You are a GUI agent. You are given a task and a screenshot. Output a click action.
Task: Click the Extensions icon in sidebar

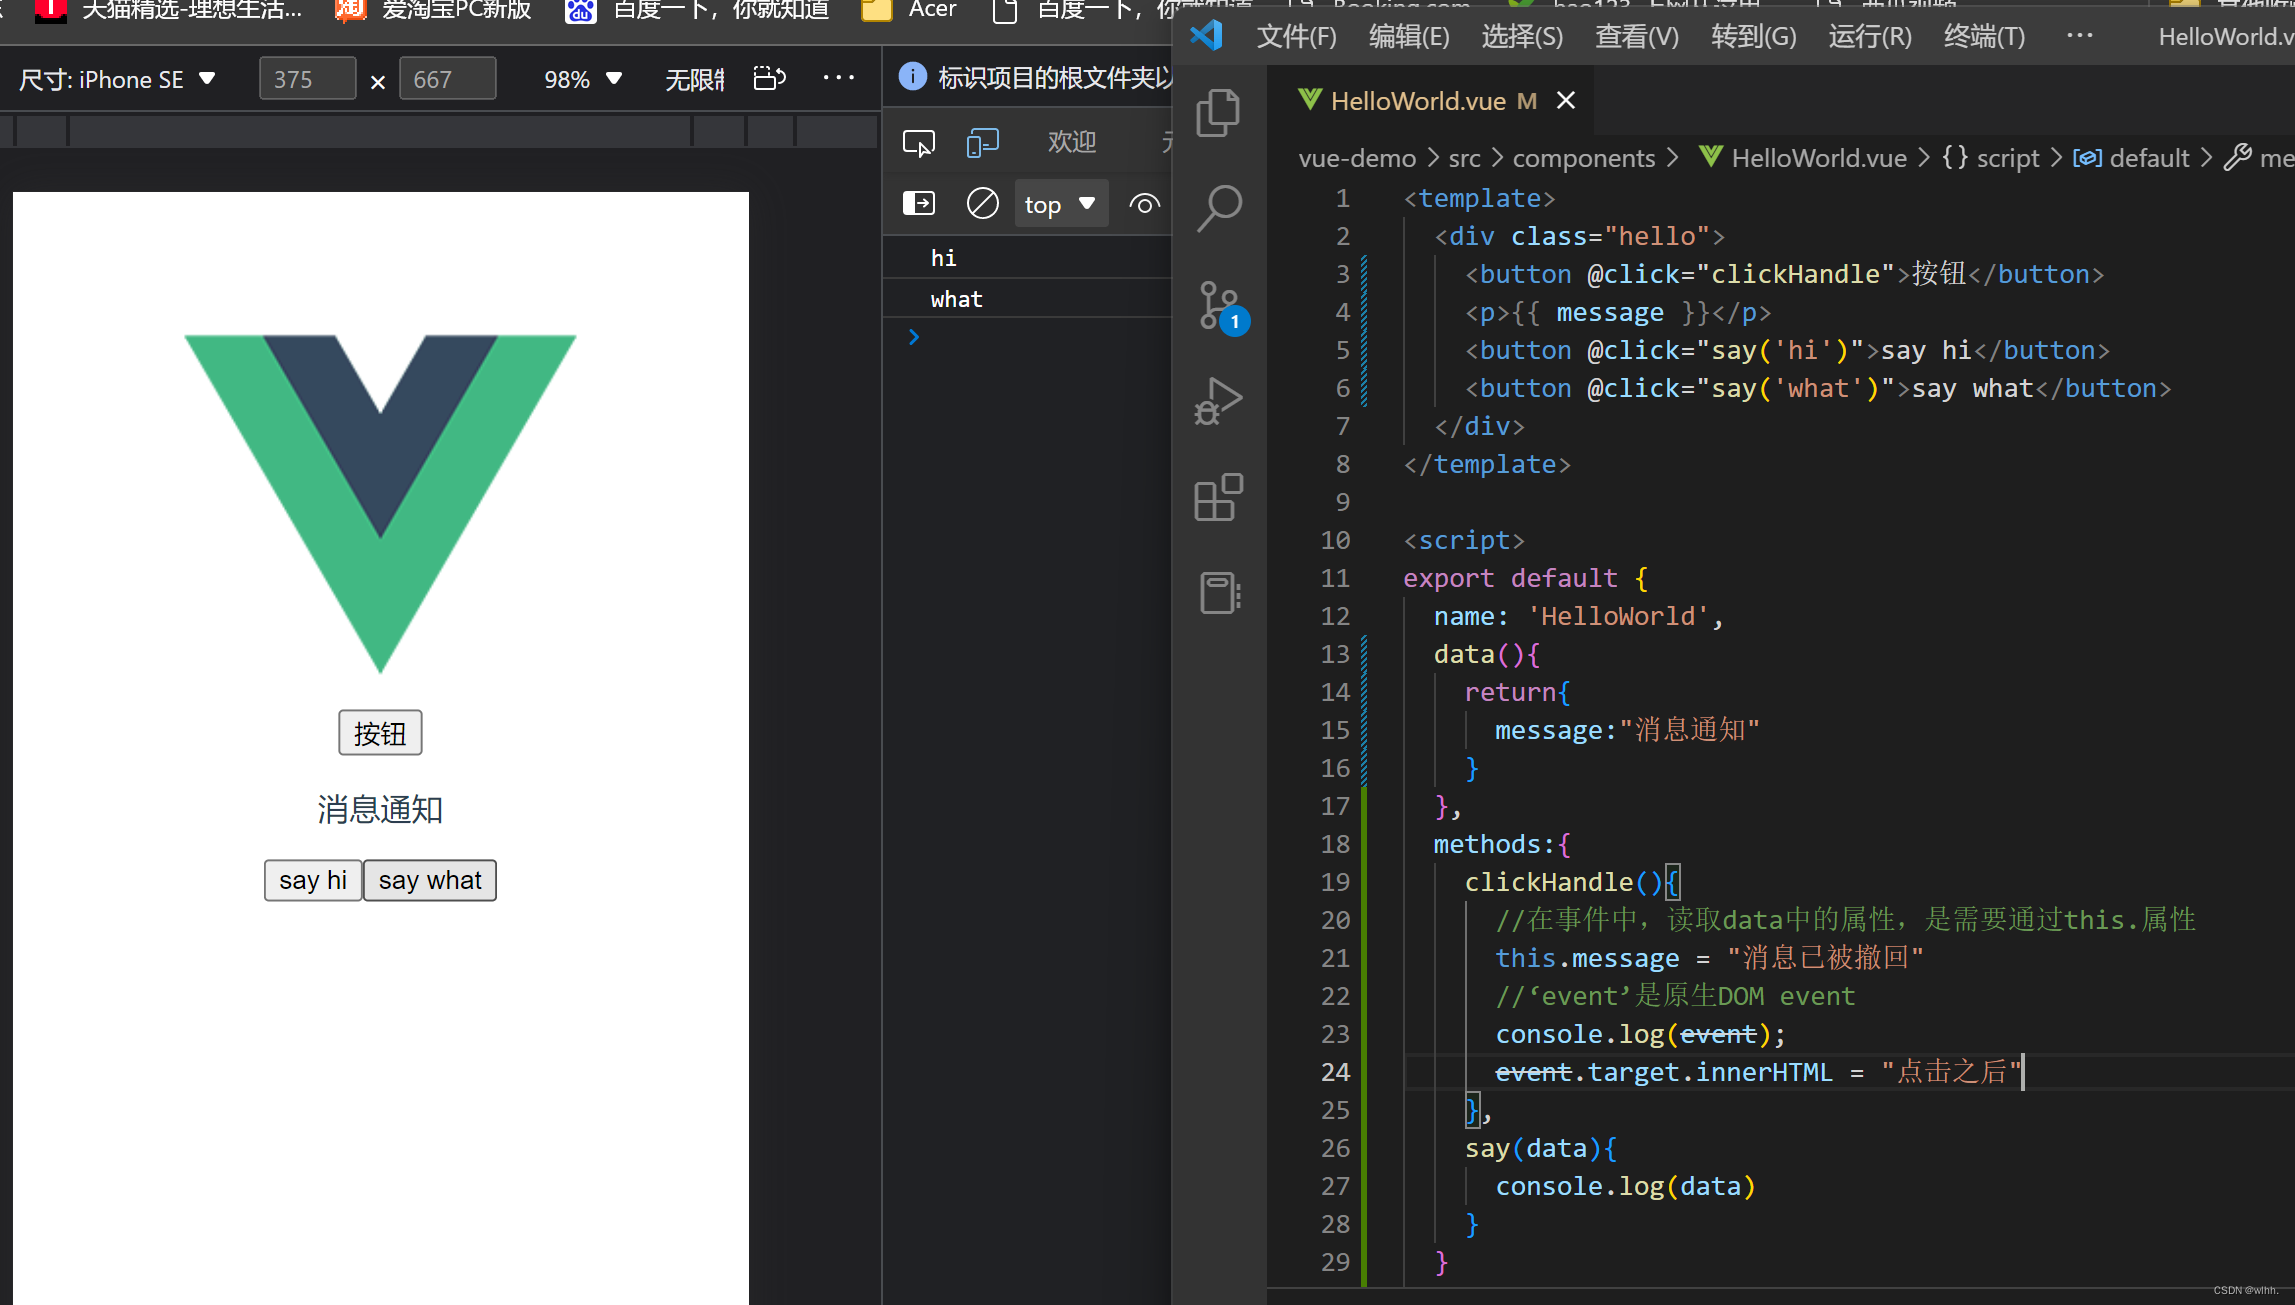coord(1222,498)
